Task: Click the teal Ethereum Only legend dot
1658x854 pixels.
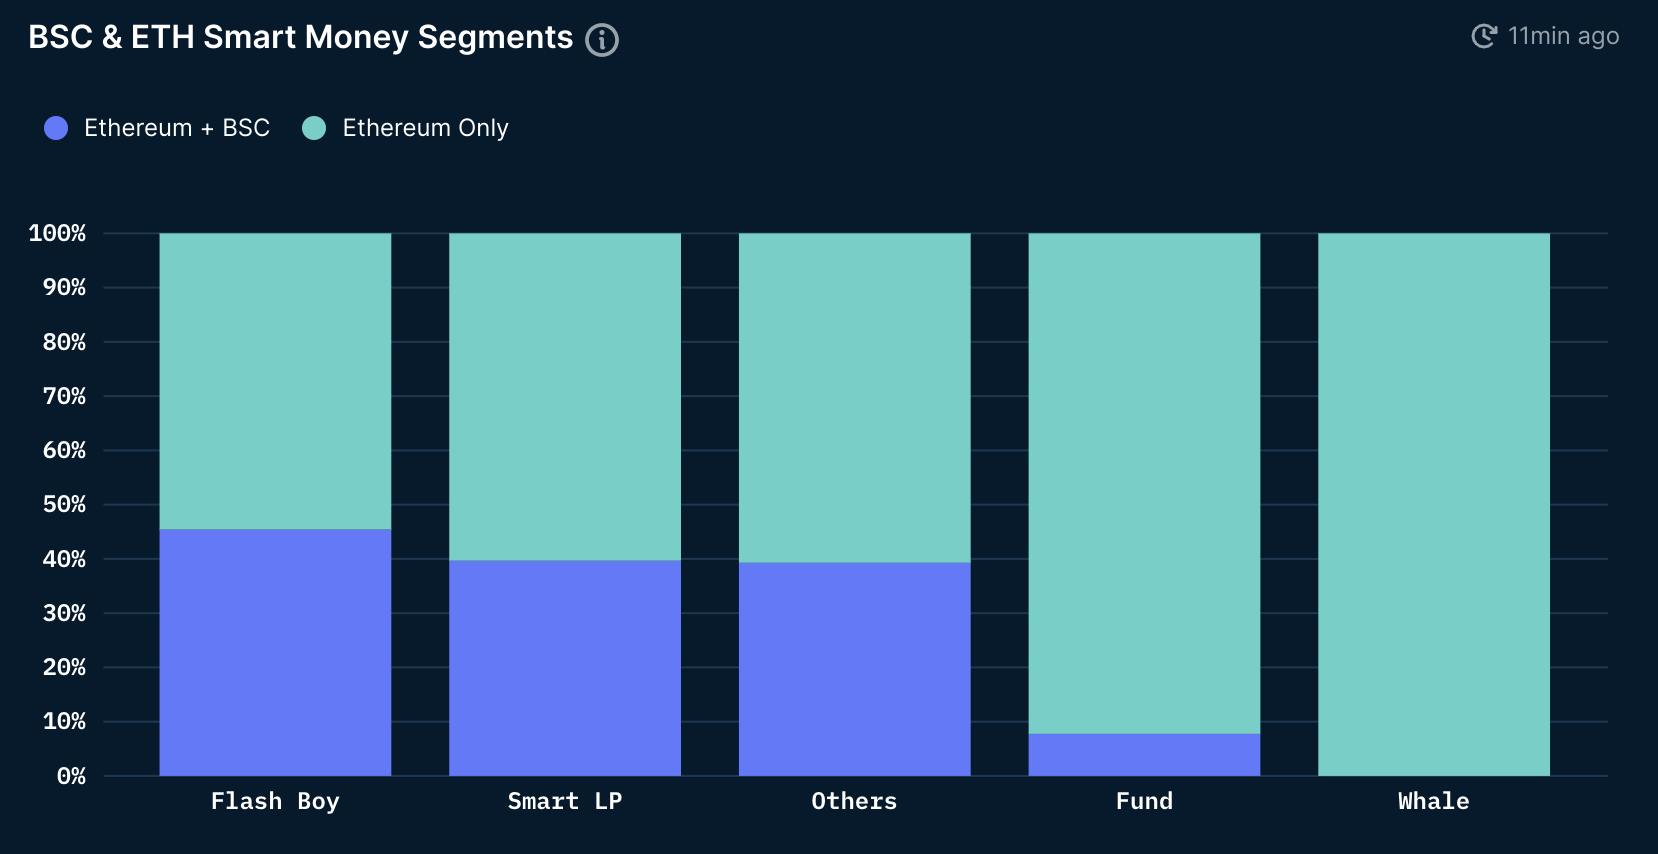Action: pyautogui.click(x=314, y=128)
